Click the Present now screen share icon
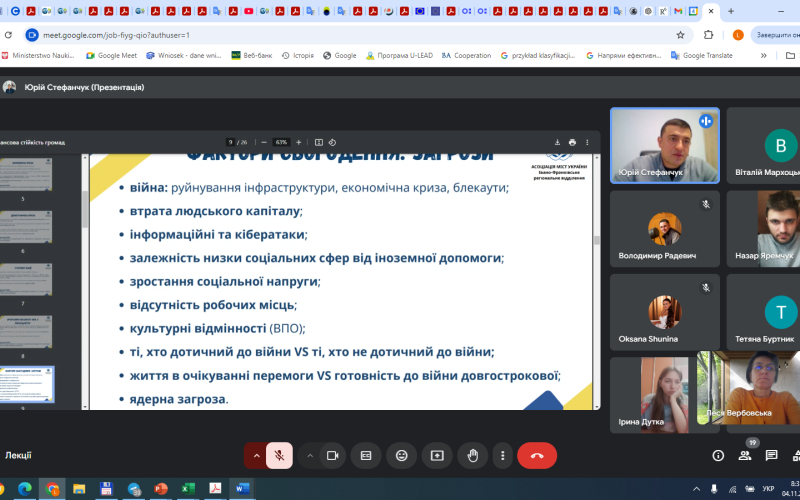This screenshot has width=800, height=500. point(437,456)
